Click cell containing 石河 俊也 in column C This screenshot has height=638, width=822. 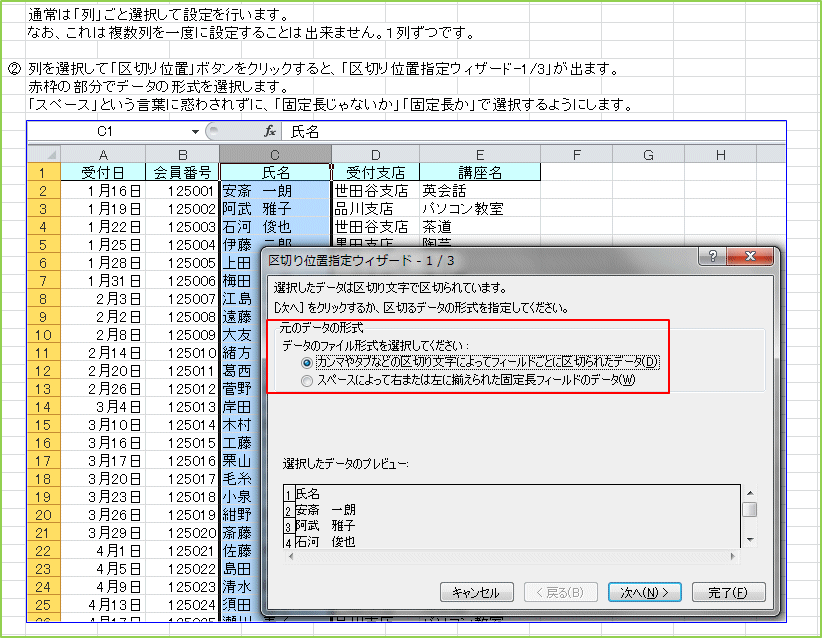275,226
